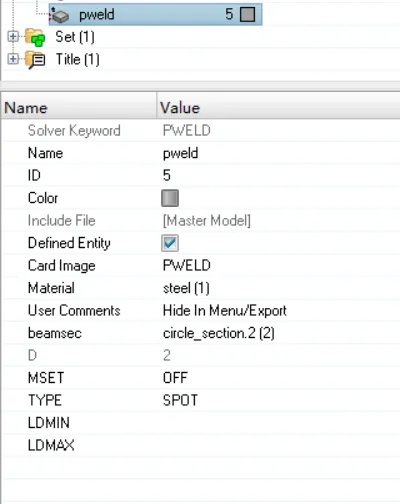This screenshot has height=504, width=400.
Task: Toggle the Defined Entity checkbox
Action: tap(170, 243)
